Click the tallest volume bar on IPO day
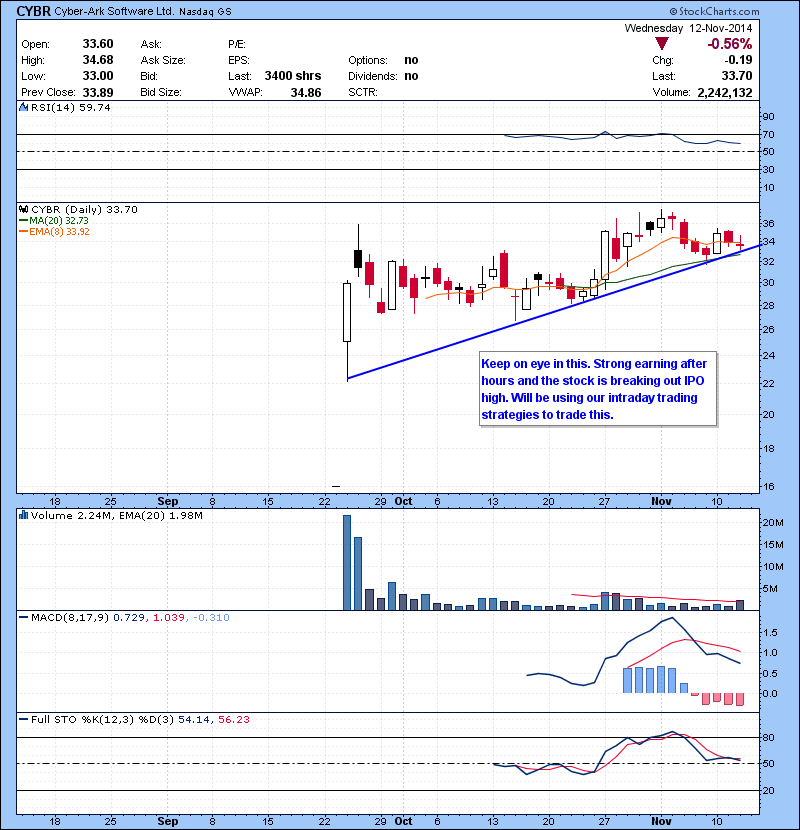Screen dimensions: 800x830 coord(347,562)
